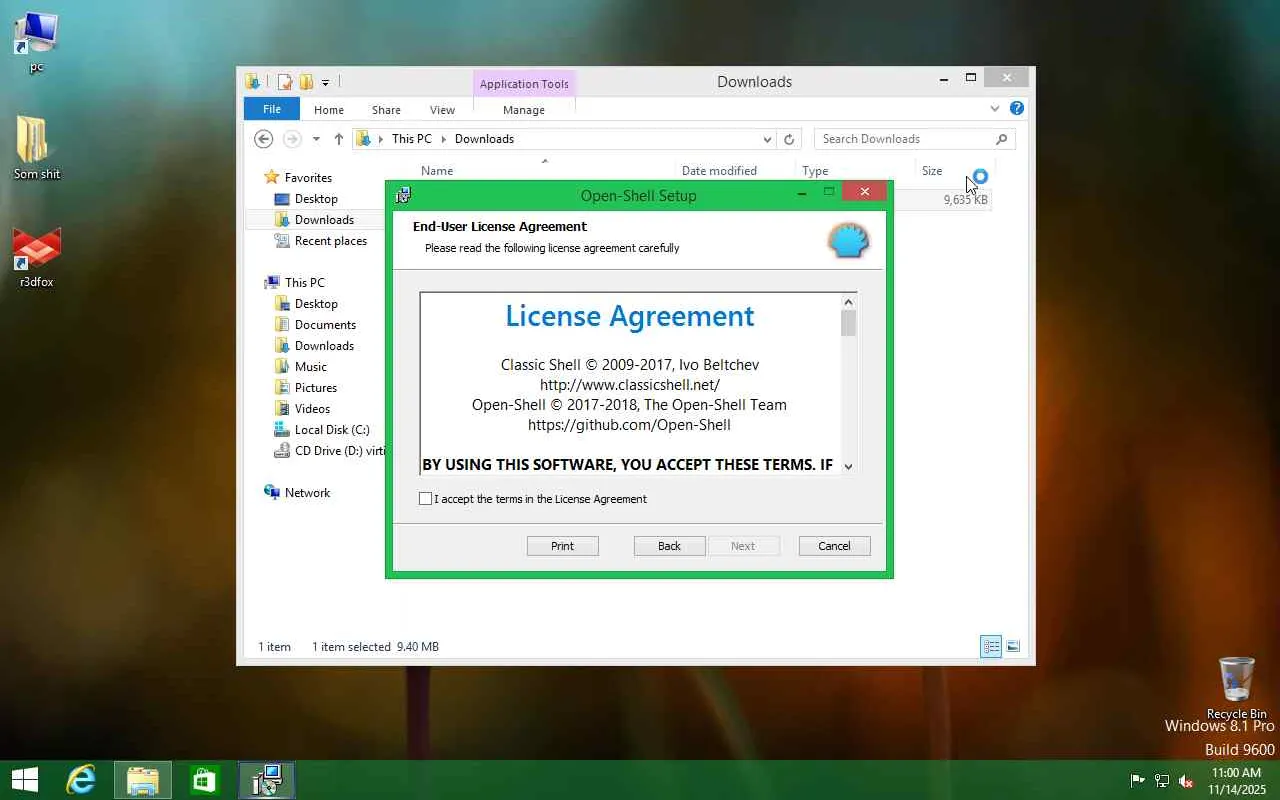1280x800 pixels.
Task: Switch to Large icons view in status bar
Action: [x=1013, y=647]
